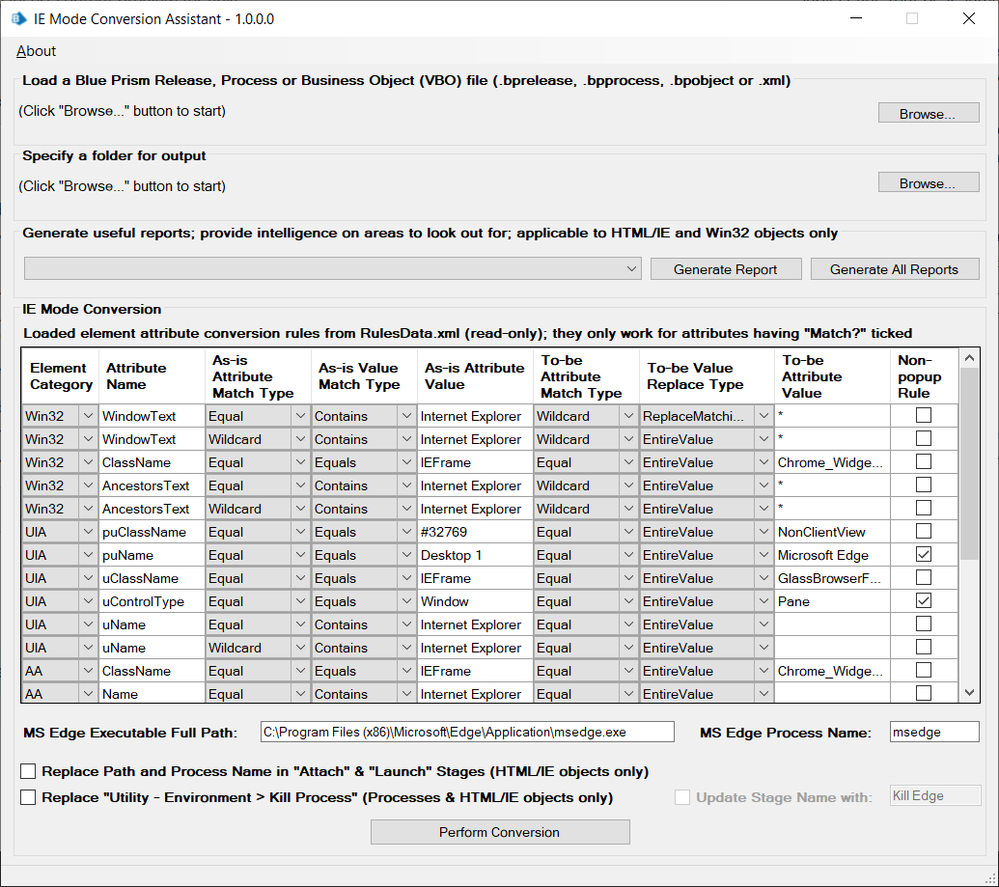The image size is (999, 887).
Task: Click the MS Edge Executable Full Path field
Action: 467,732
